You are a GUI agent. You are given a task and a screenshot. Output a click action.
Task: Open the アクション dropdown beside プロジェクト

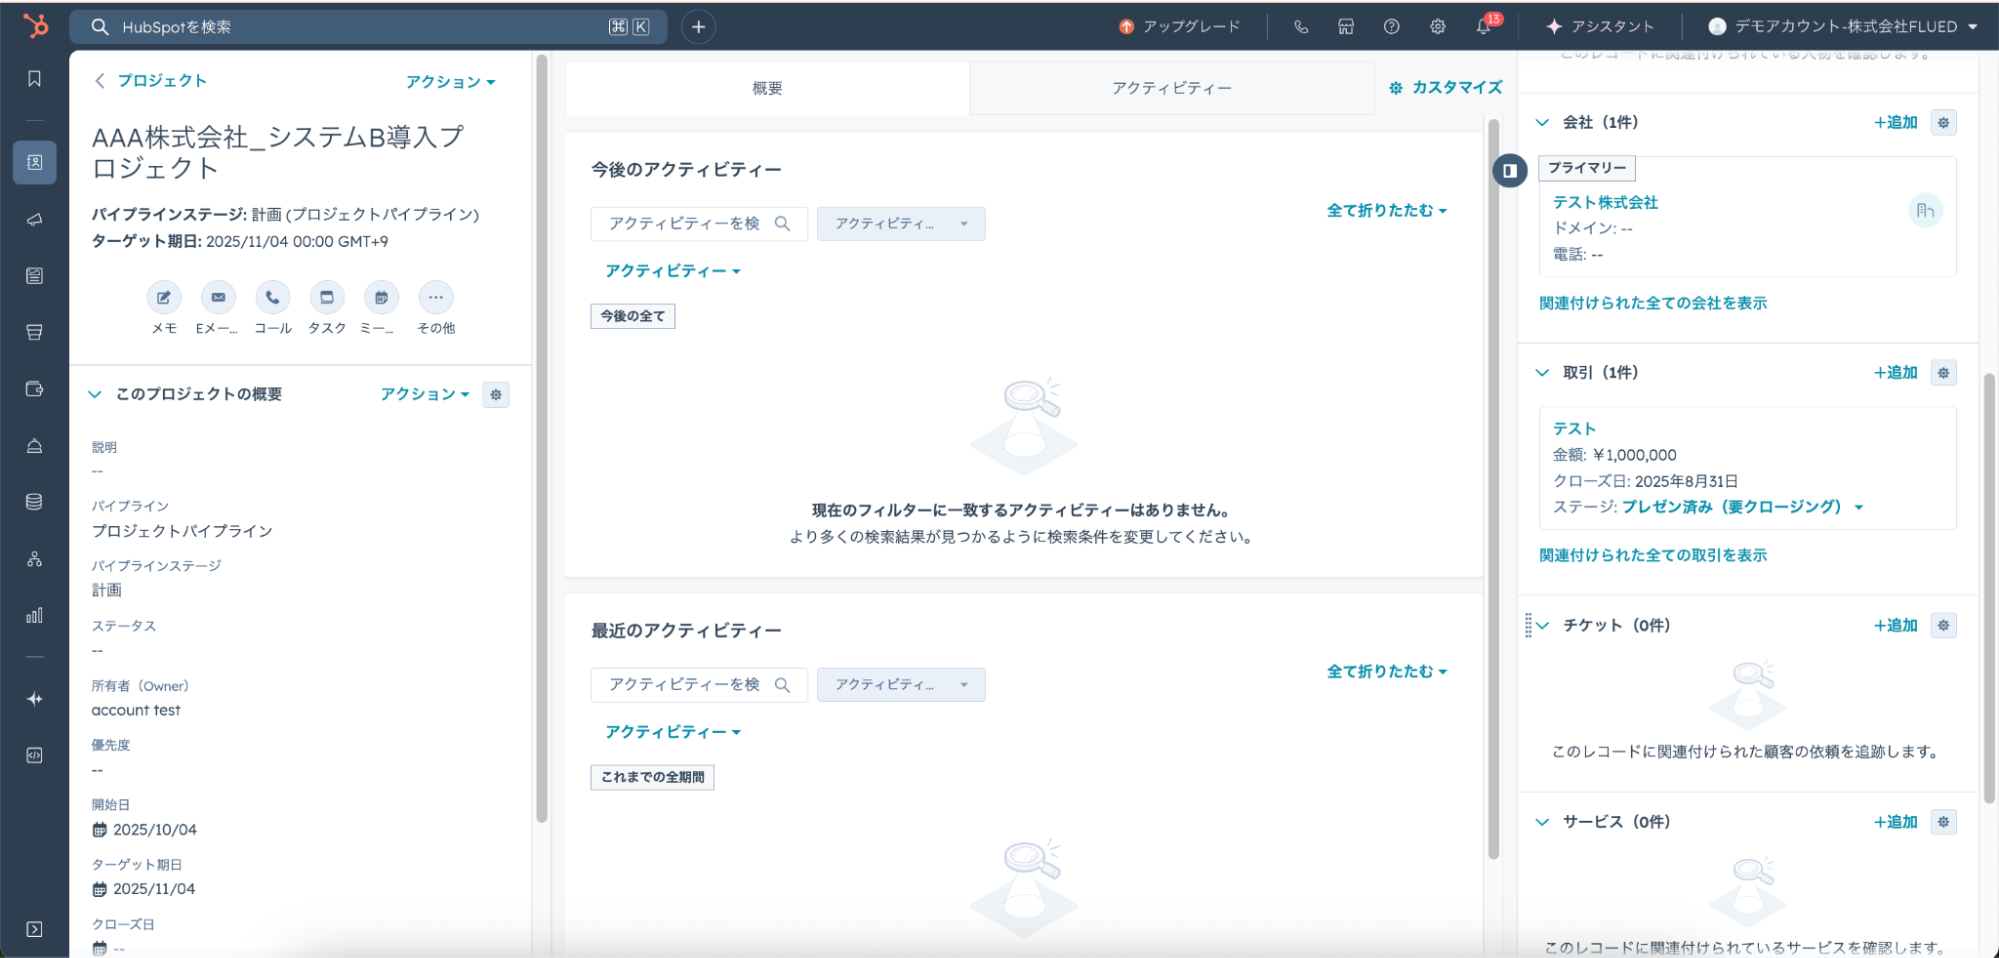(x=450, y=82)
